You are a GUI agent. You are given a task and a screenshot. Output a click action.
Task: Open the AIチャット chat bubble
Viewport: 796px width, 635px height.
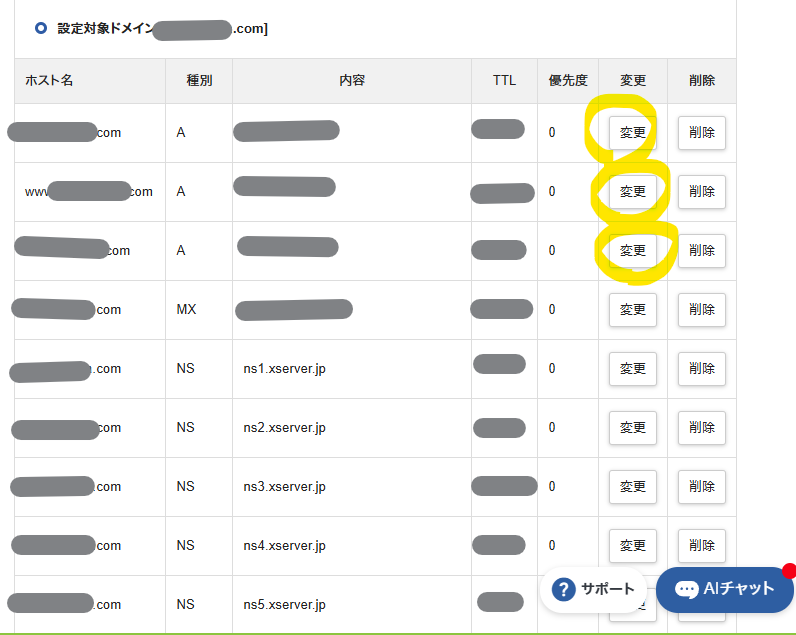725,589
